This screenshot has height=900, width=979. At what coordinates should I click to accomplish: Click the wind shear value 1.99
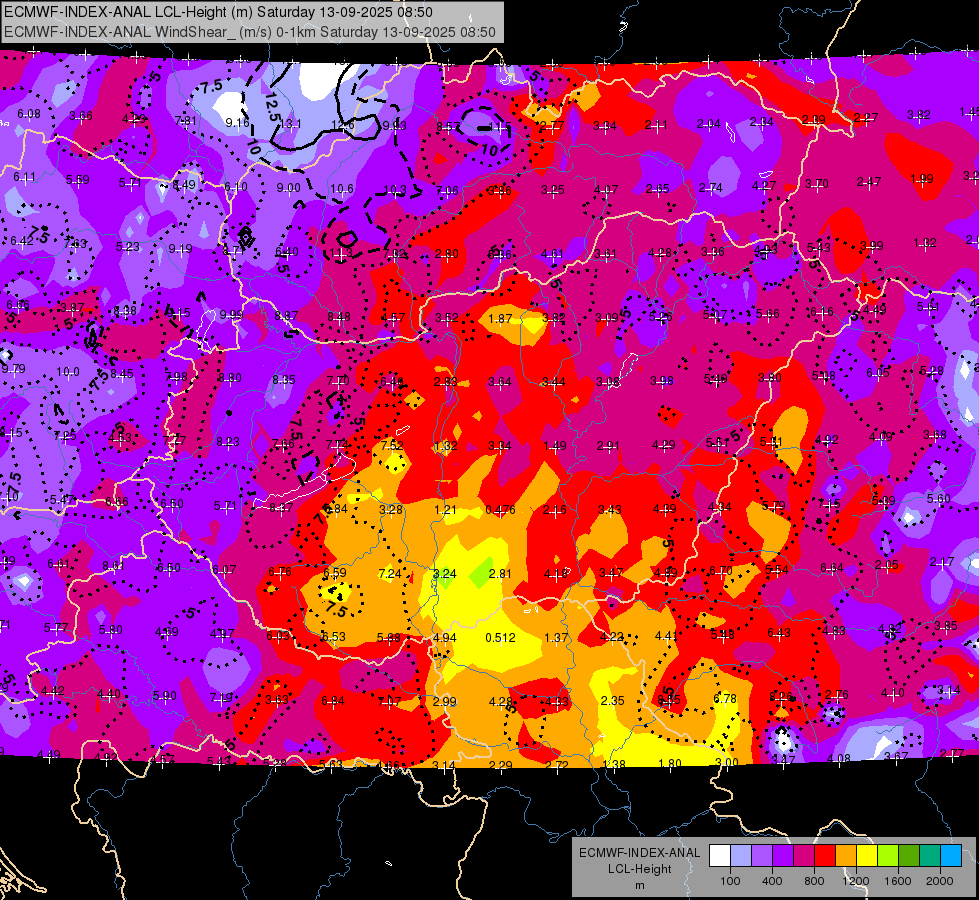(922, 179)
